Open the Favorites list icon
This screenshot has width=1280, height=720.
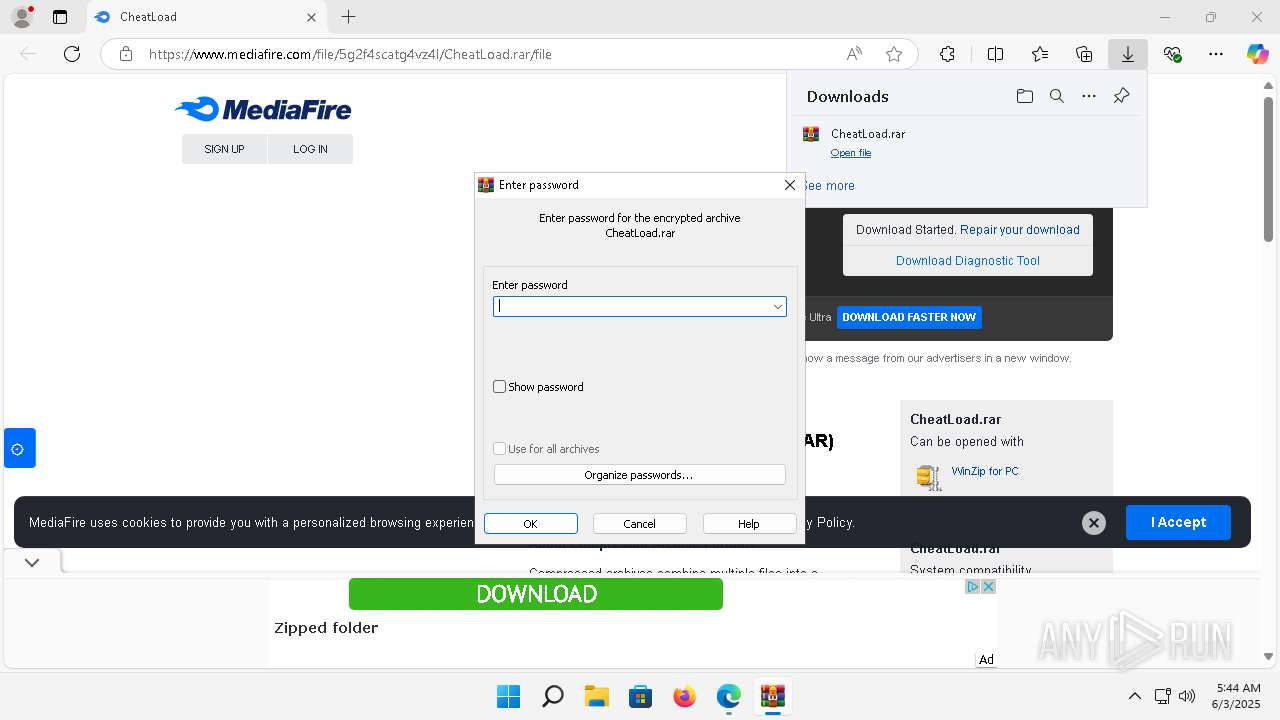tap(1040, 54)
